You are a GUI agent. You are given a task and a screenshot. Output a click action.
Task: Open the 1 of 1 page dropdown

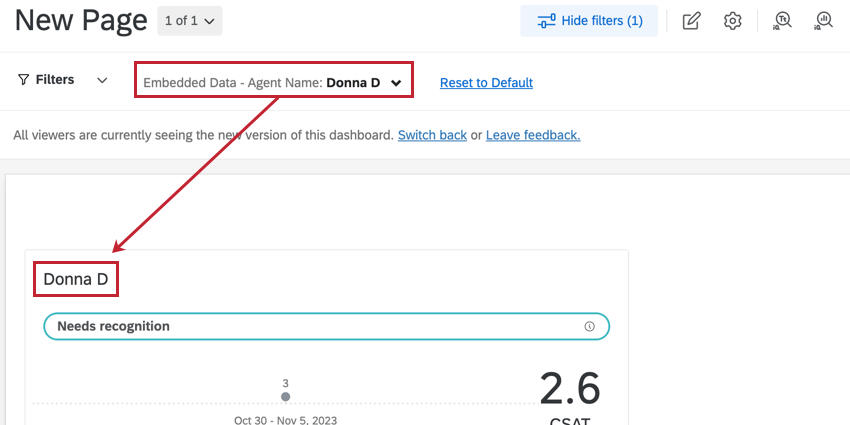point(190,21)
